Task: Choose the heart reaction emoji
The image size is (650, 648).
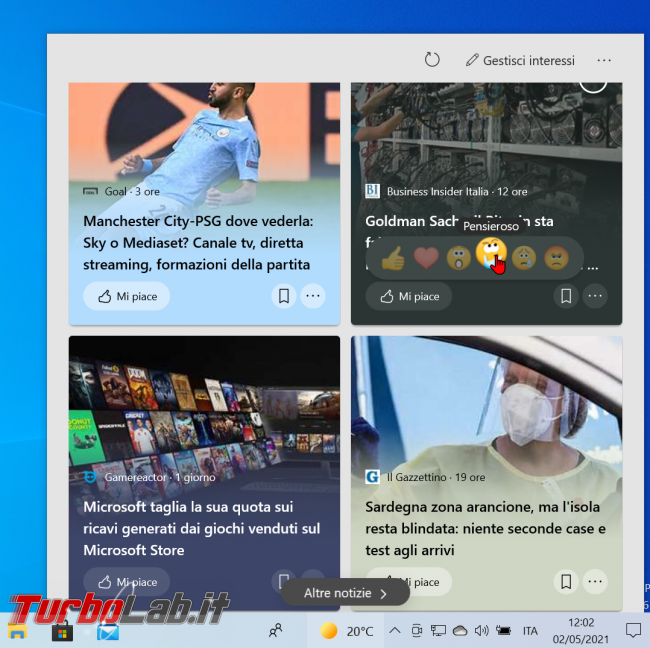Action: coord(426,258)
